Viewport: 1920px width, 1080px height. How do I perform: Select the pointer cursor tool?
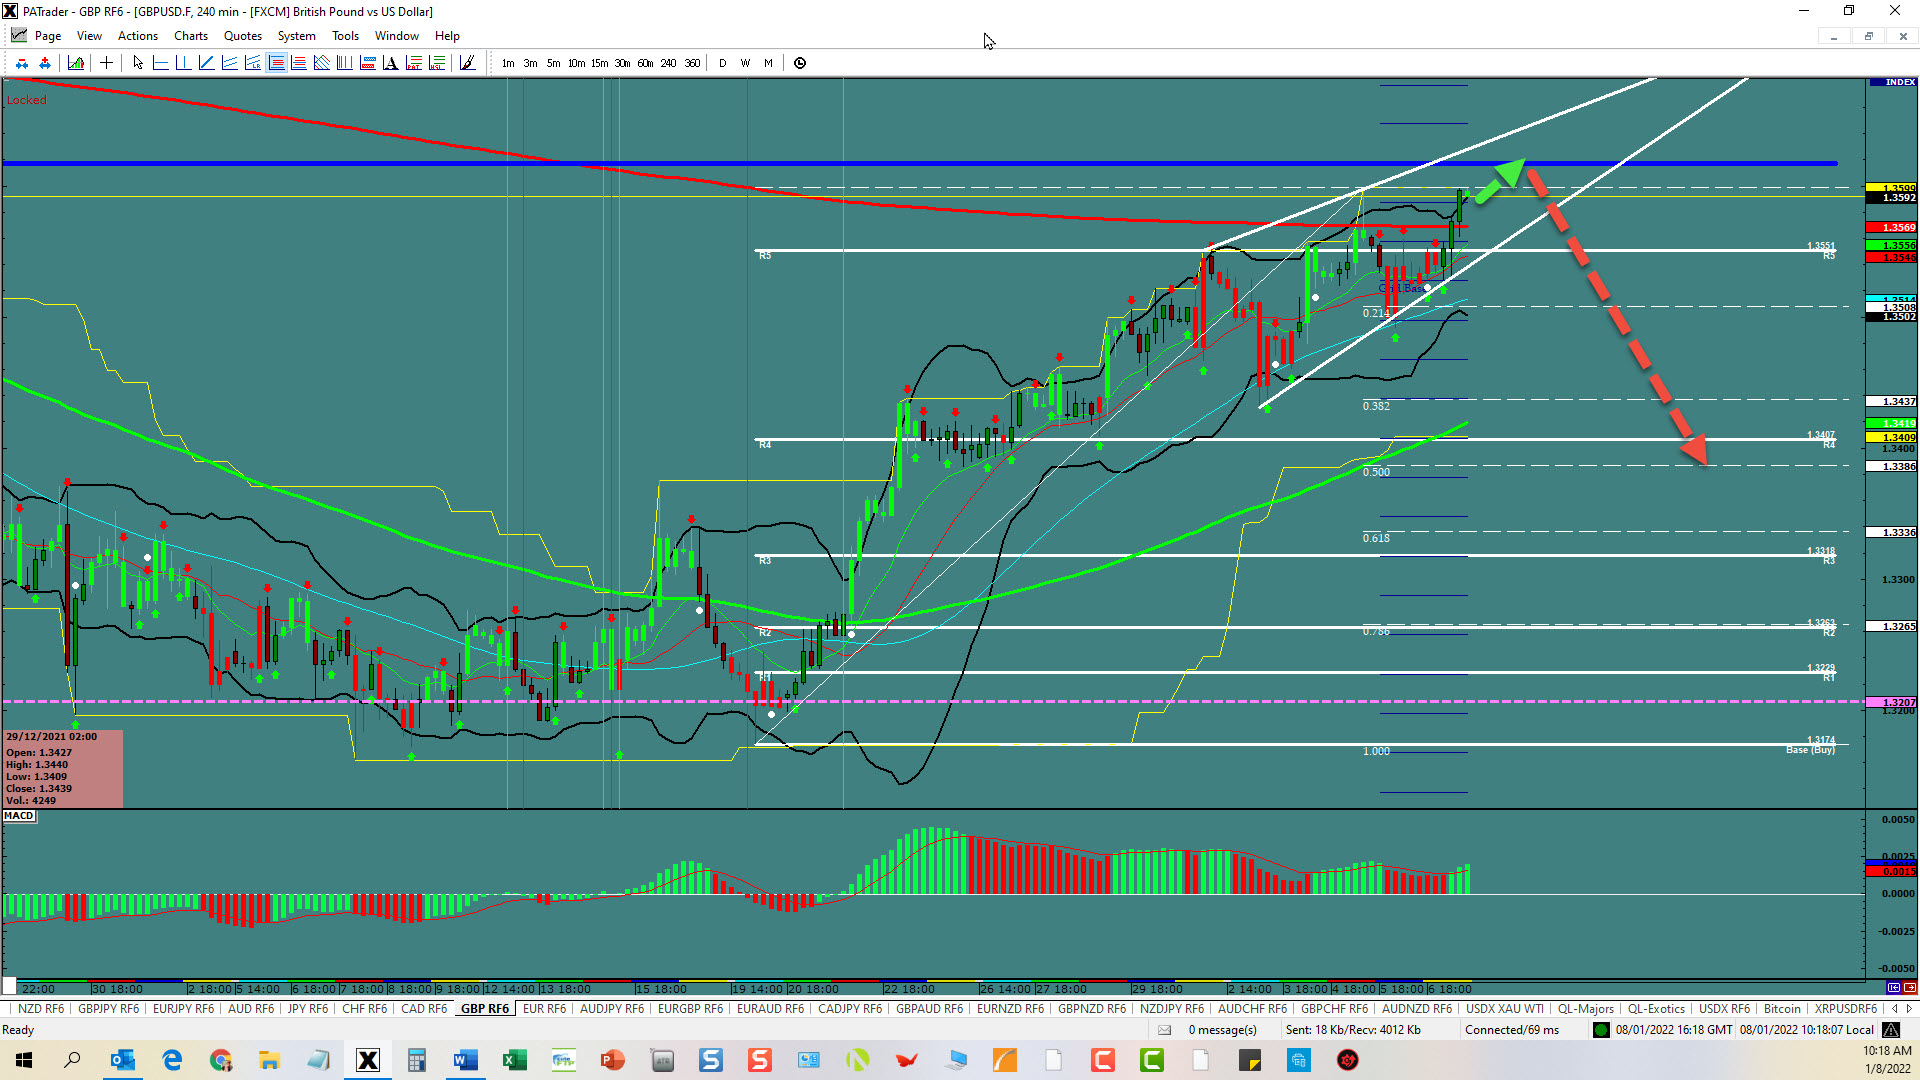tap(138, 63)
